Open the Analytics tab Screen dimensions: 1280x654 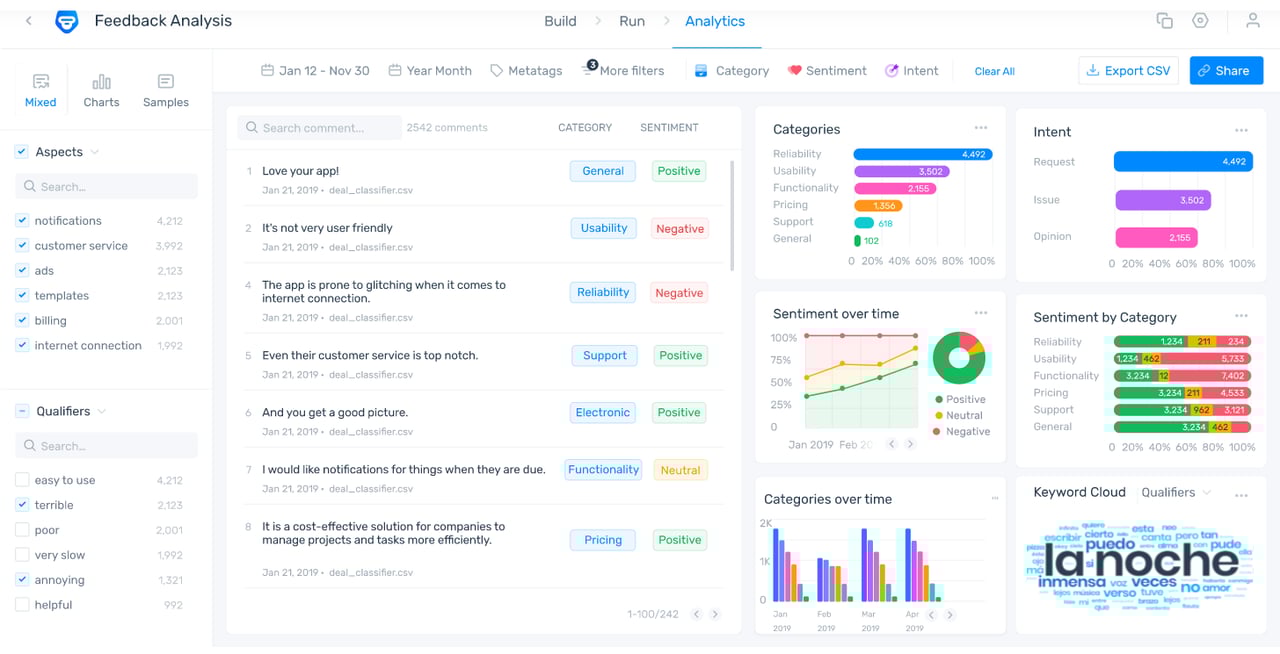715,21
